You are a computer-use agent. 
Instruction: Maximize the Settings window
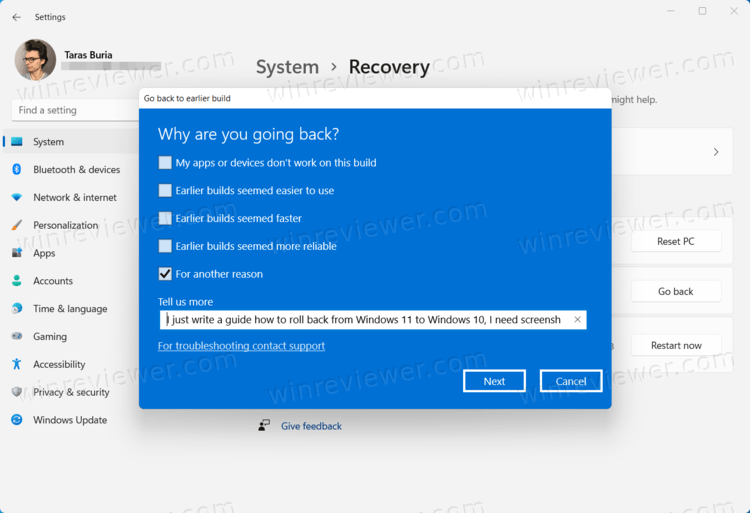(x=702, y=11)
